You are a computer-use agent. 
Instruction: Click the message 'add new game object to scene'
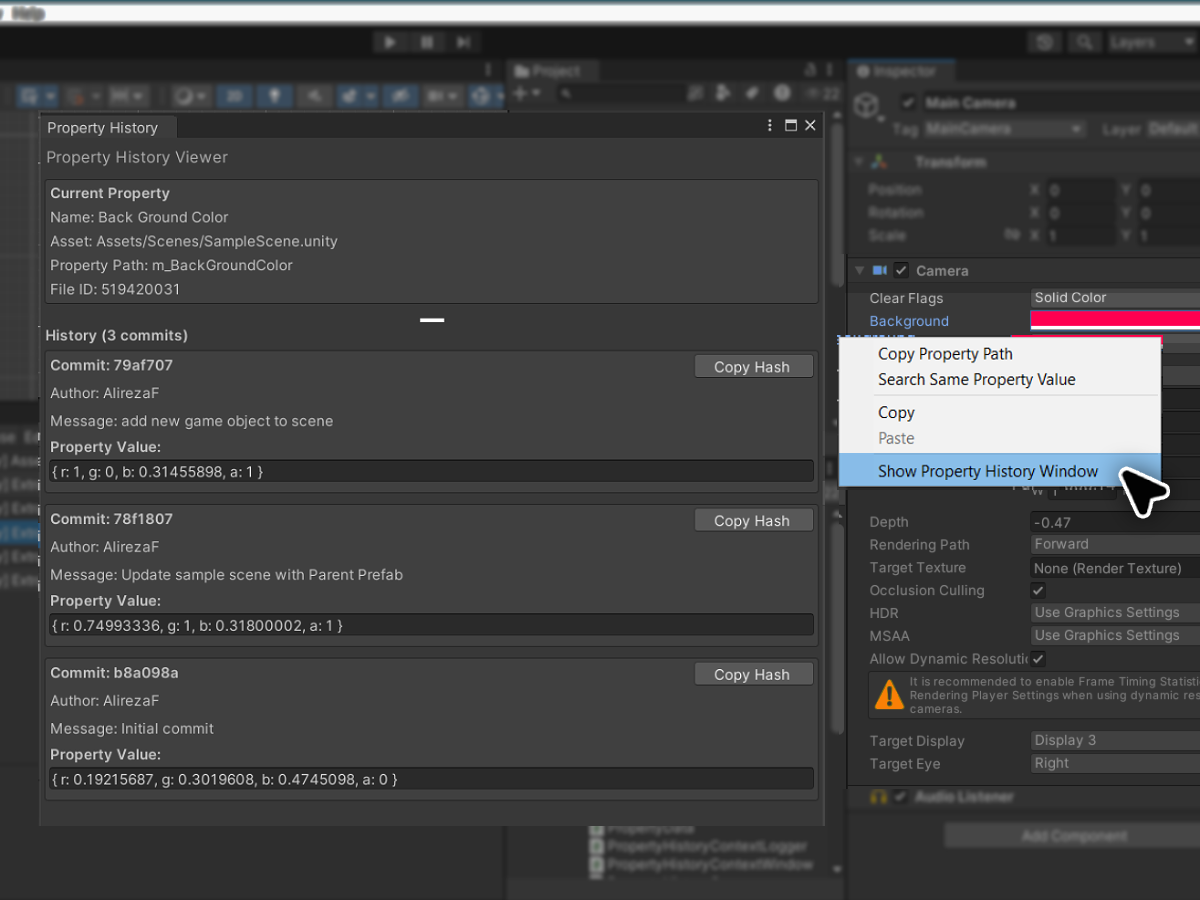(227, 421)
